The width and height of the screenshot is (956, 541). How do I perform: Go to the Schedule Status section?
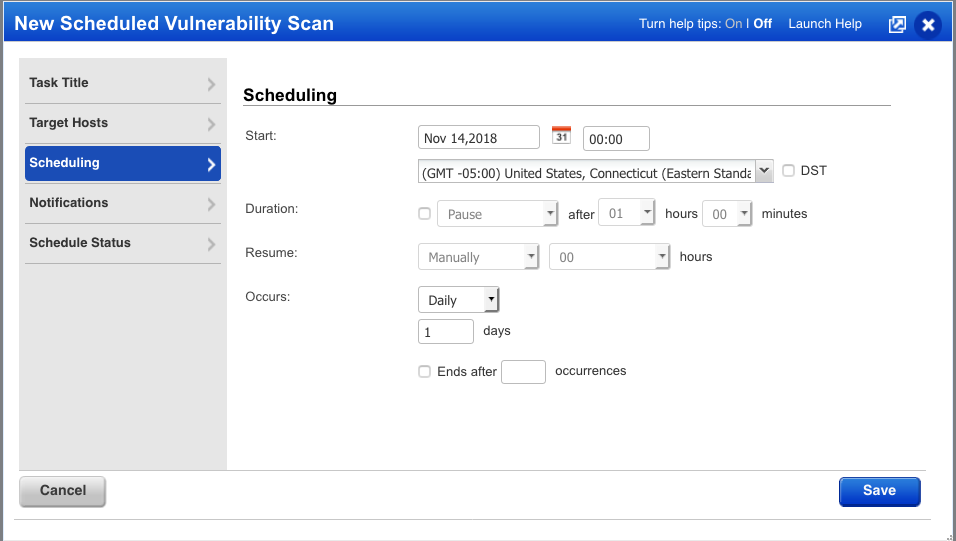(123, 243)
